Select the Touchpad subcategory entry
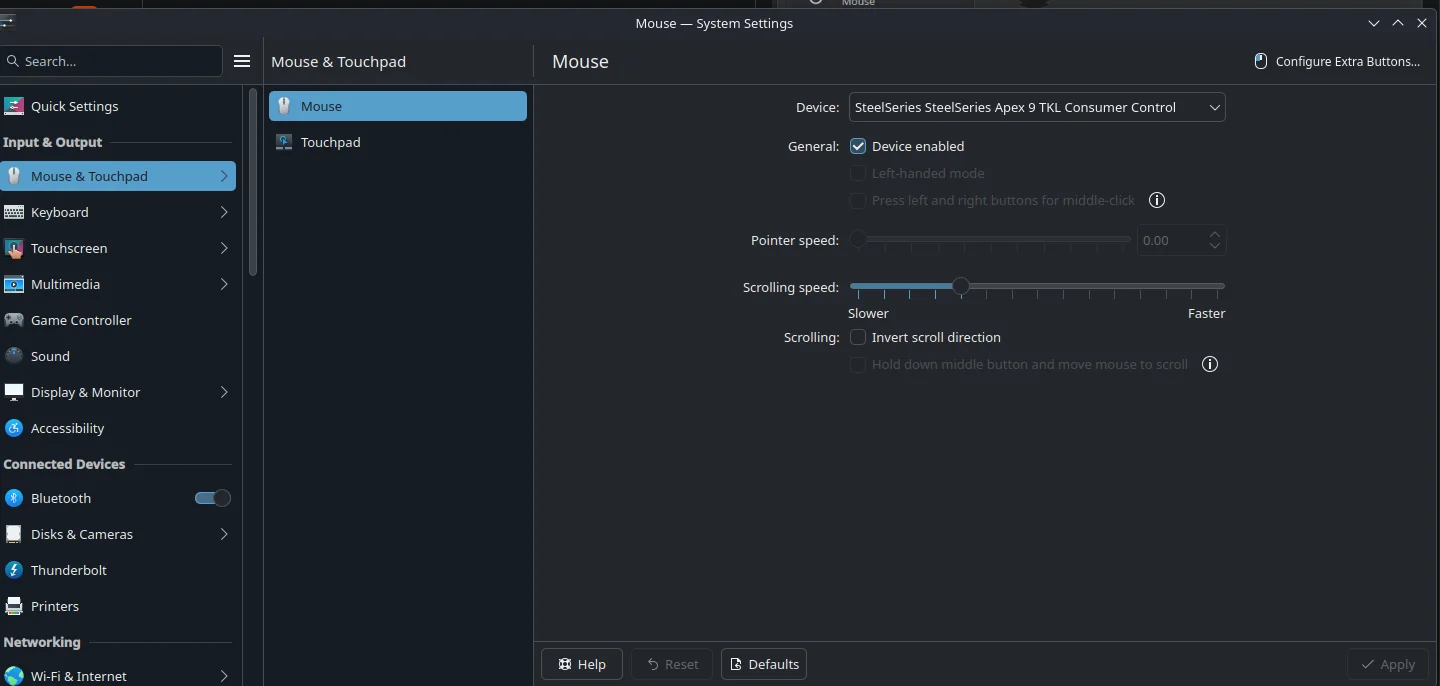The image size is (1440, 686). pos(398,142)
